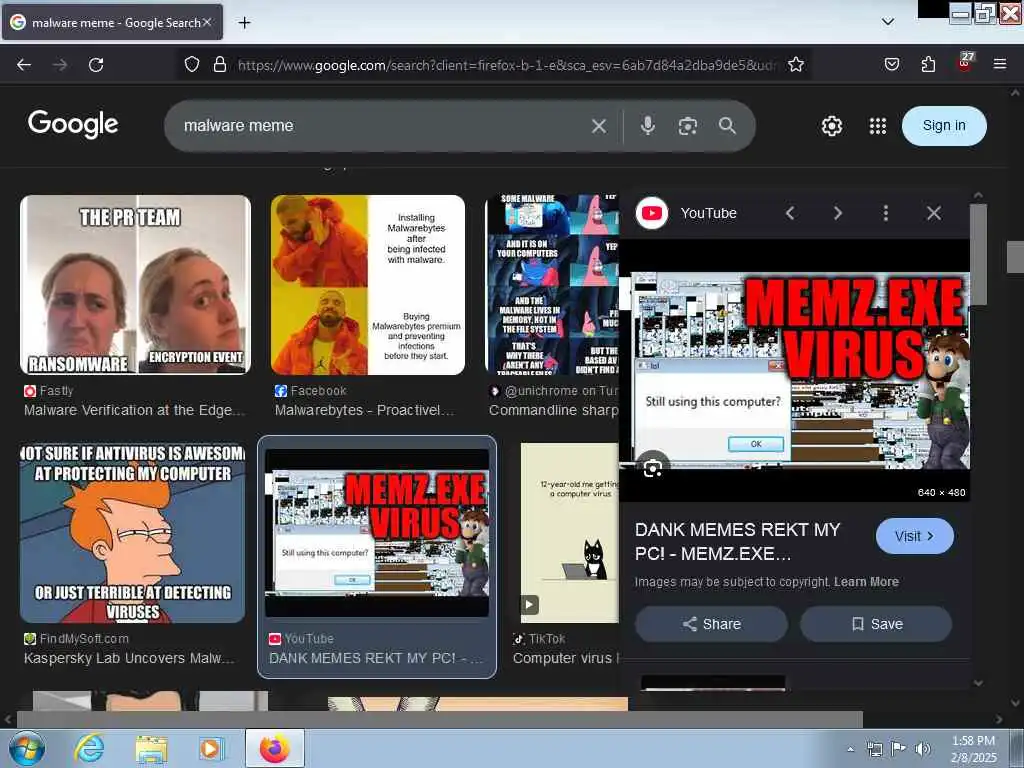Open a new tab with the plus button

(244, 23)
